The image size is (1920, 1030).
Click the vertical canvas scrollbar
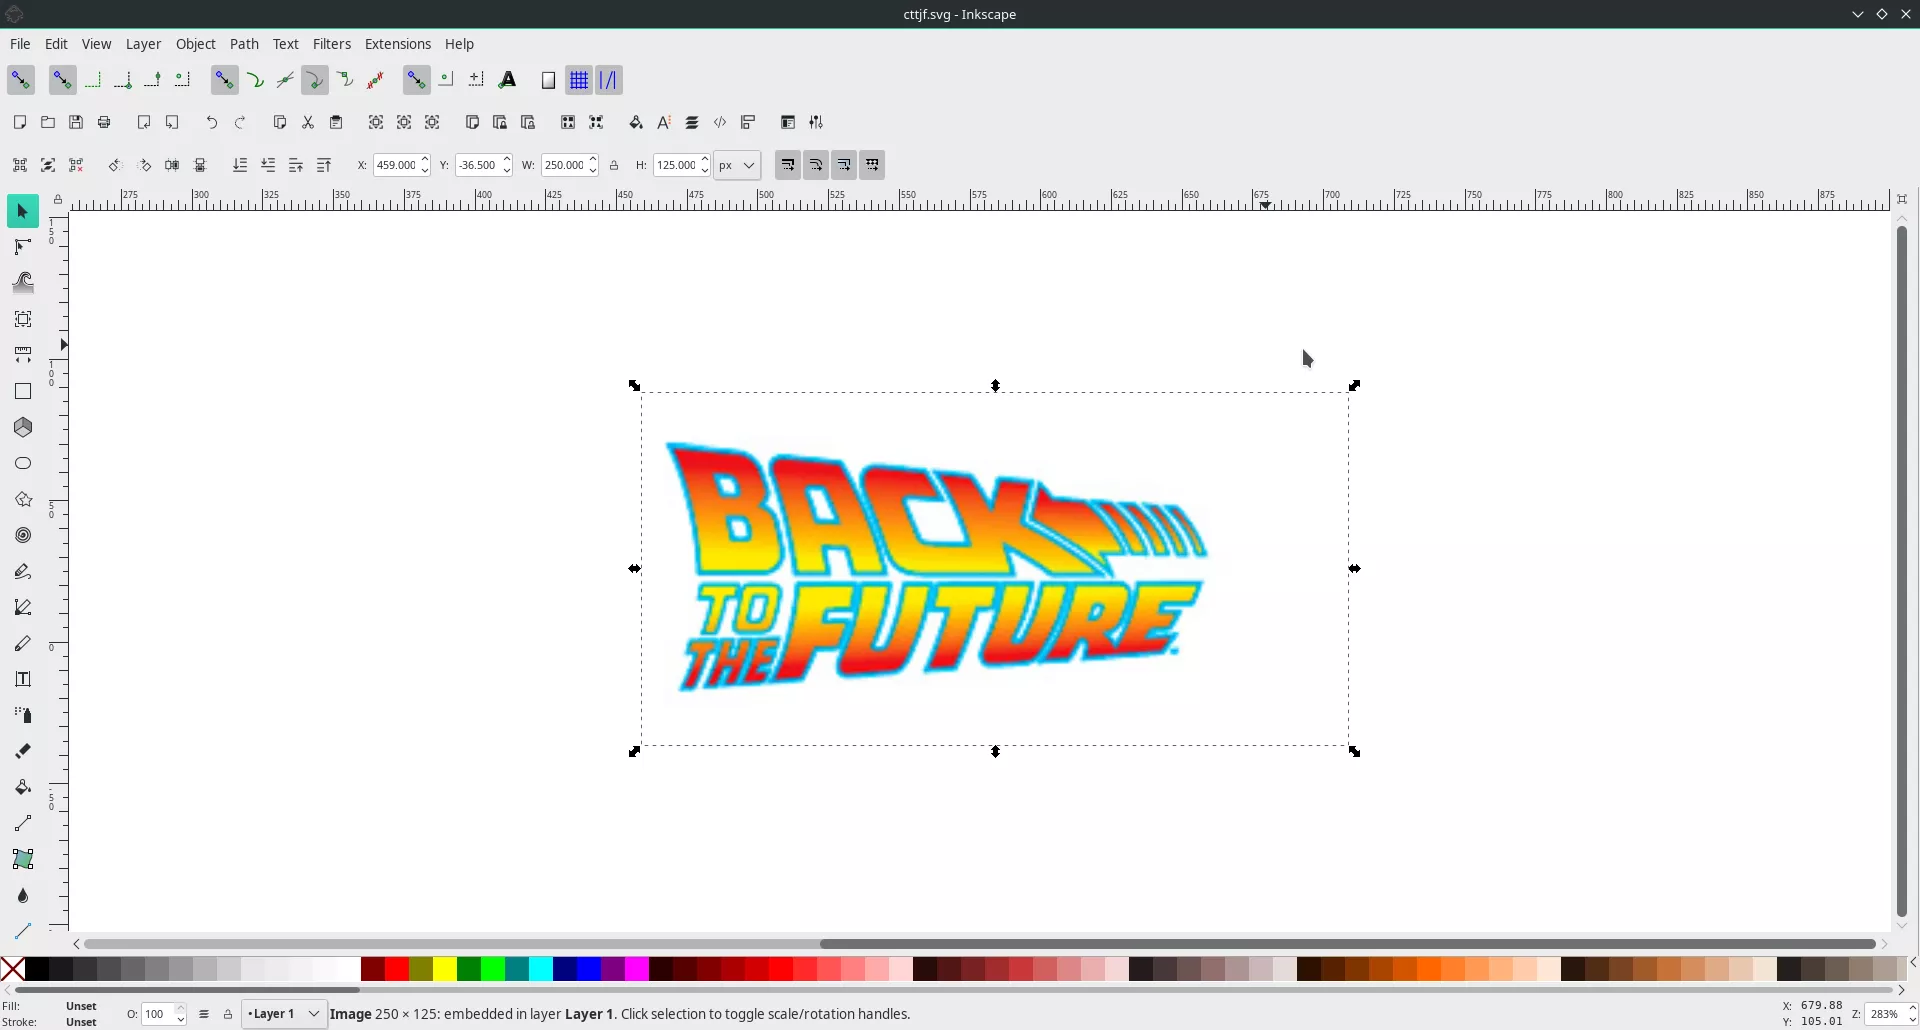[x=1902, y=572]
